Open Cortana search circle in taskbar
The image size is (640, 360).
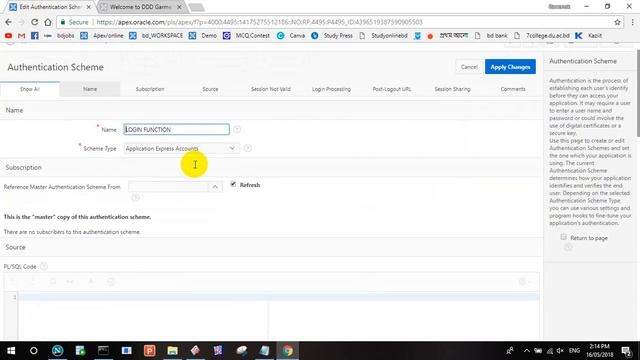[33, 351]
